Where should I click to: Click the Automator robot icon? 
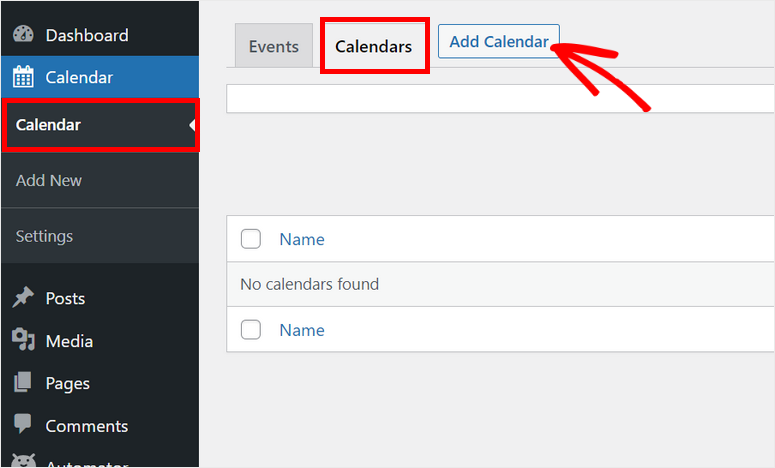click(24, 462)
